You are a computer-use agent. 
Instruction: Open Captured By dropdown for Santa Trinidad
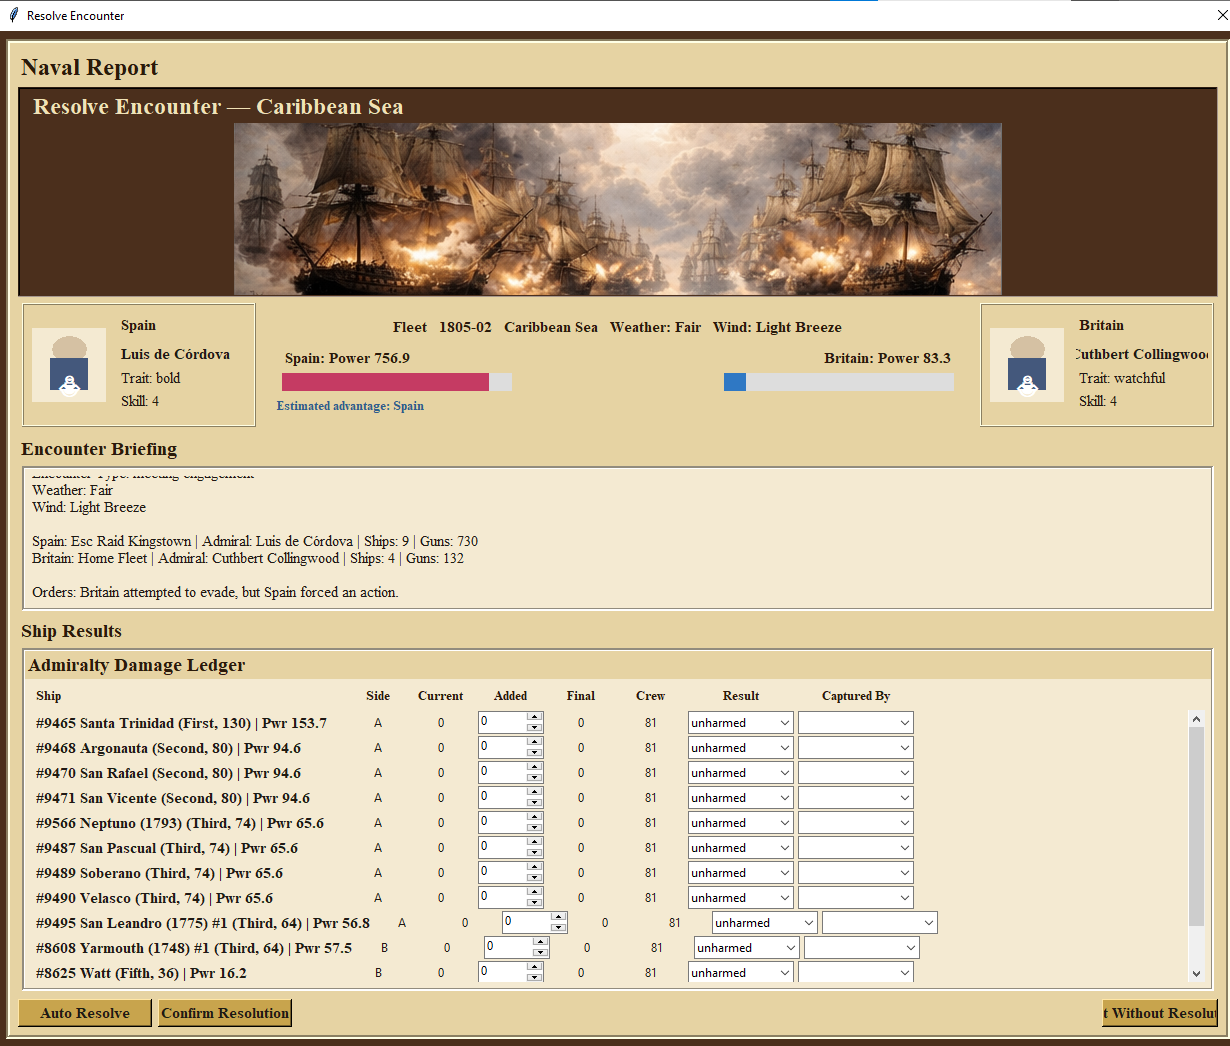[x=855, y=723]
